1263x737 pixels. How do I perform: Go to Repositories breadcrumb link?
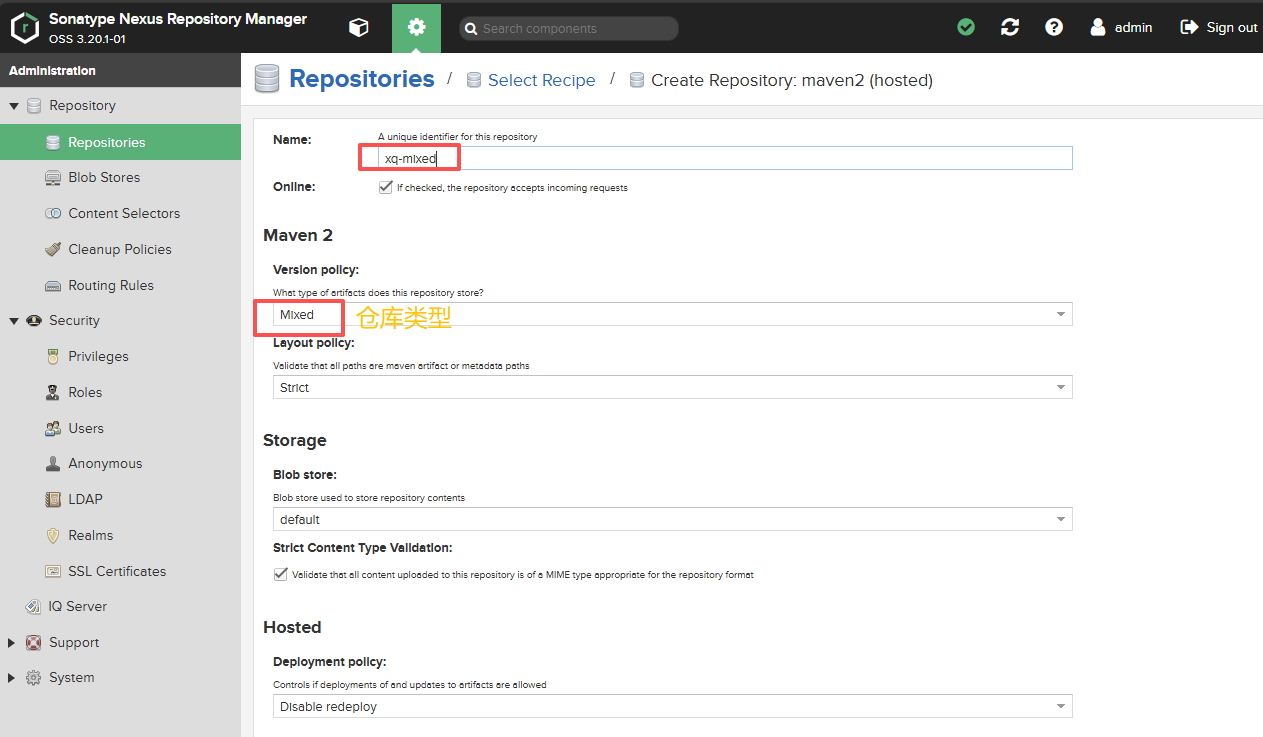tap(361, 79)
